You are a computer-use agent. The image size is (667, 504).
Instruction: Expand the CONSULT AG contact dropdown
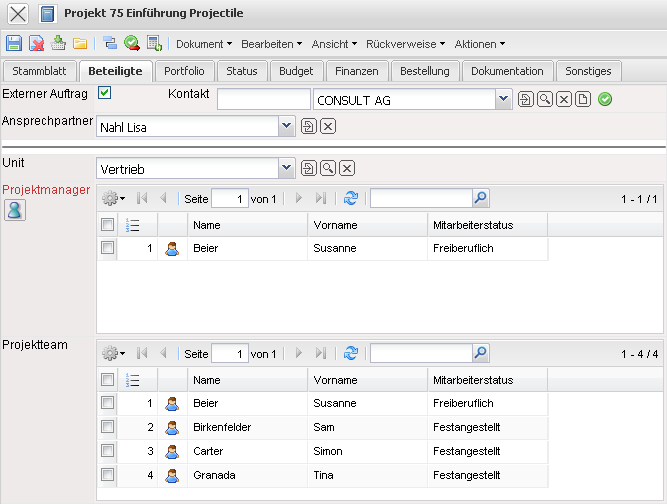click(x=503, y=99)
